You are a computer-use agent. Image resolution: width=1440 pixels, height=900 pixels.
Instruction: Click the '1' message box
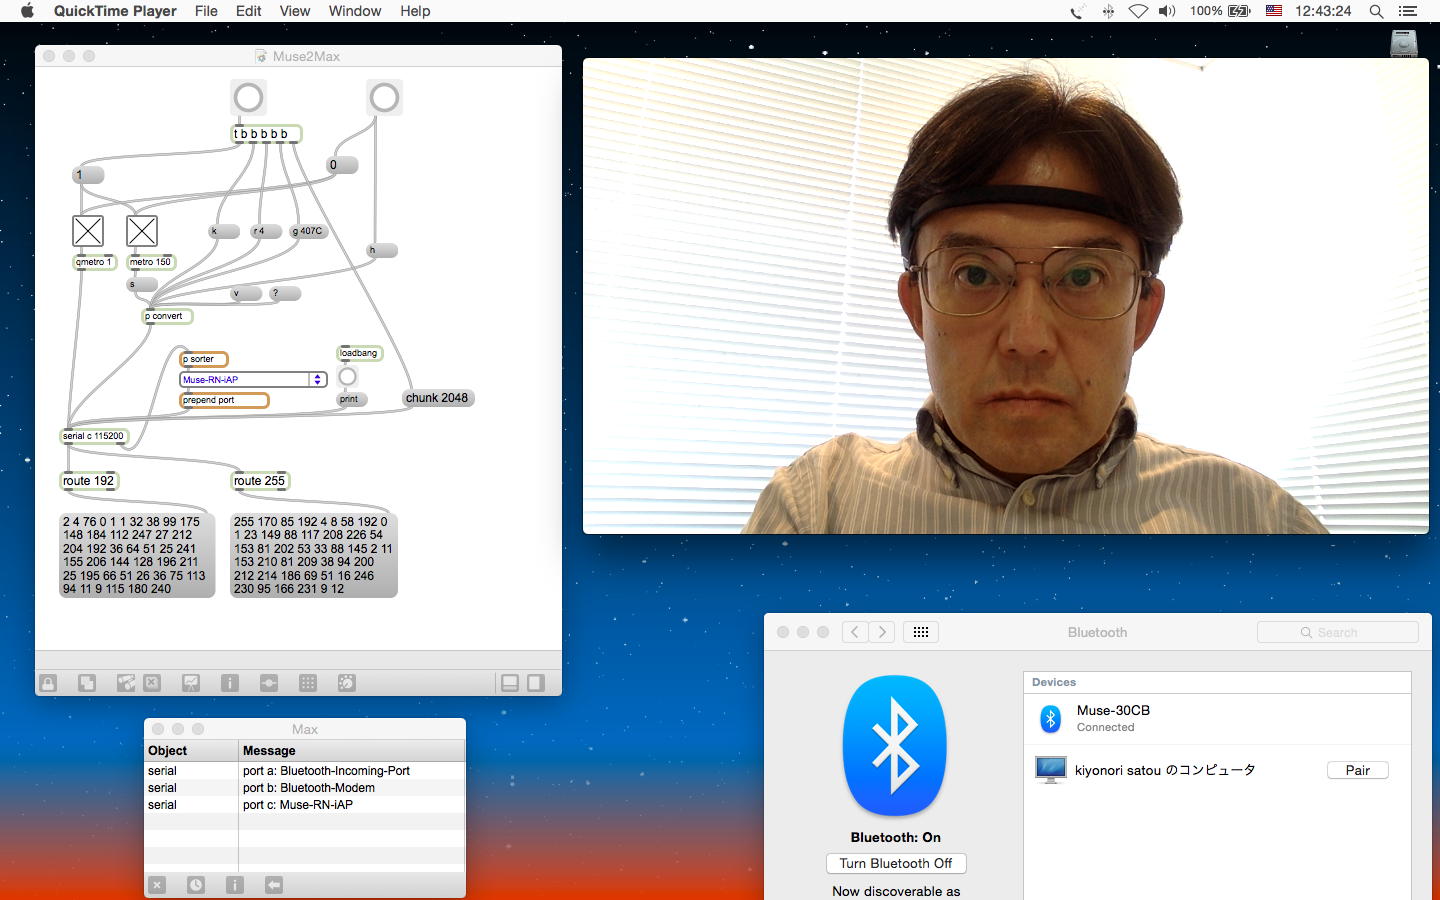click(88, 175)
